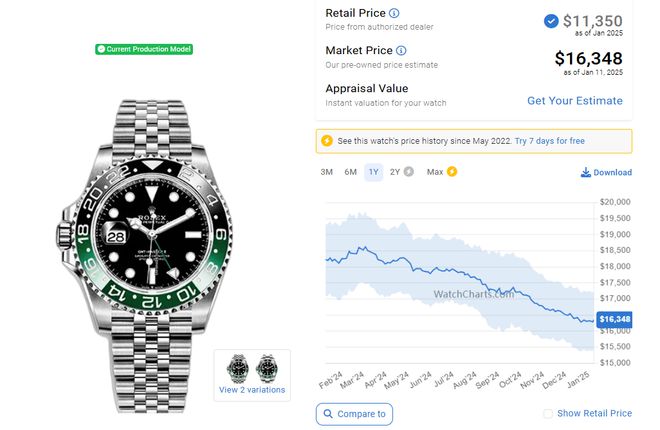Click View 2 variations link

pyautogui.click(x=252, y=390)
